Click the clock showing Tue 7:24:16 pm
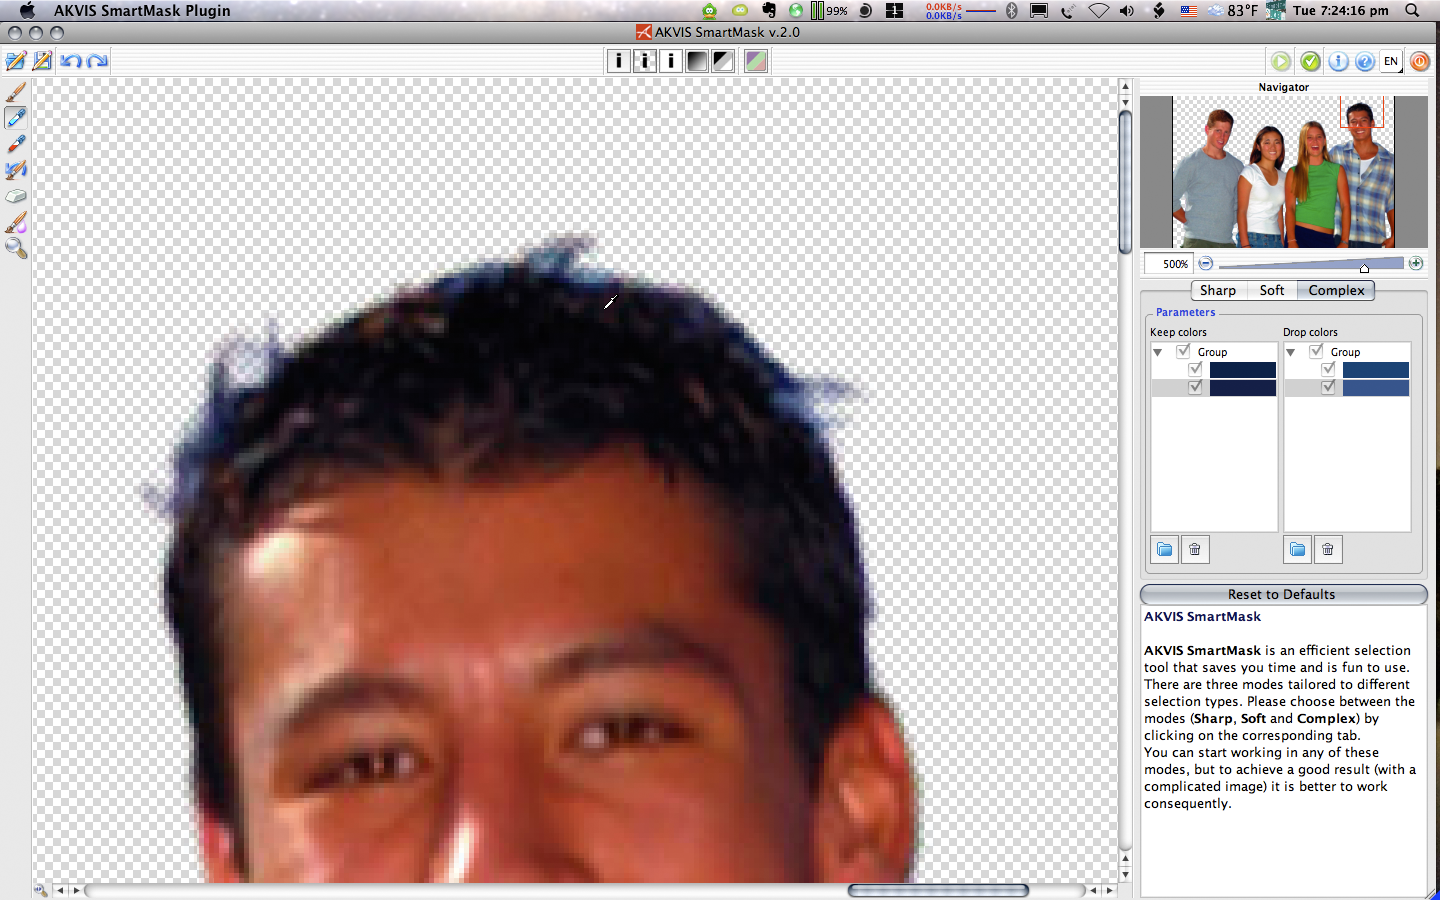This screenshot has width=1440, height=900. 1340,10
